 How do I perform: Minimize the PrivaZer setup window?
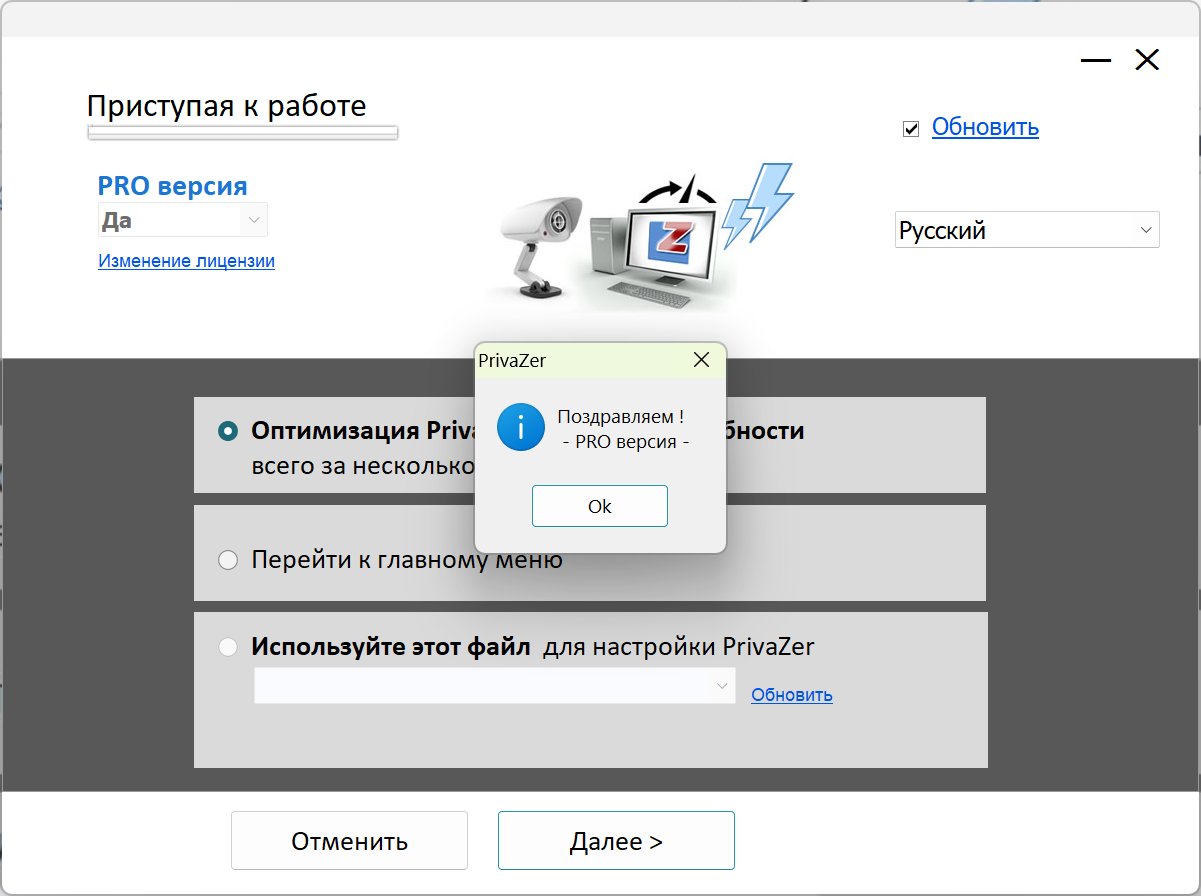1095,61
